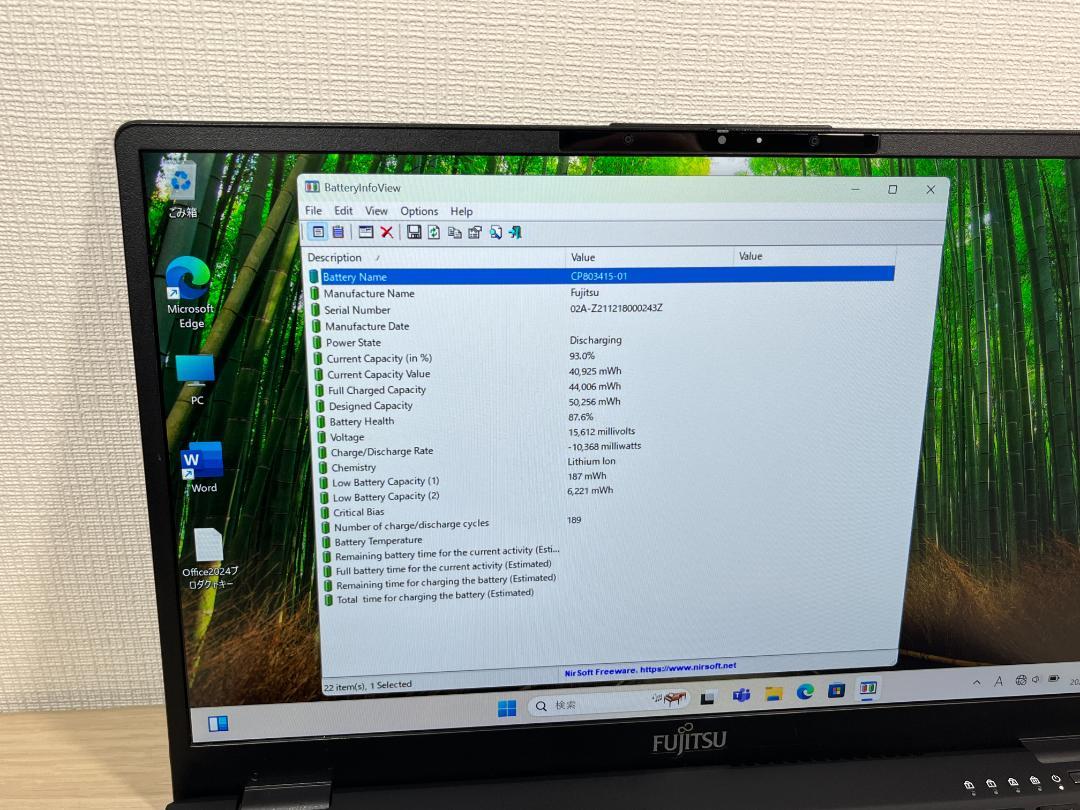
Task: Open File Explorer from the taskbar
Action: (773, 693)
